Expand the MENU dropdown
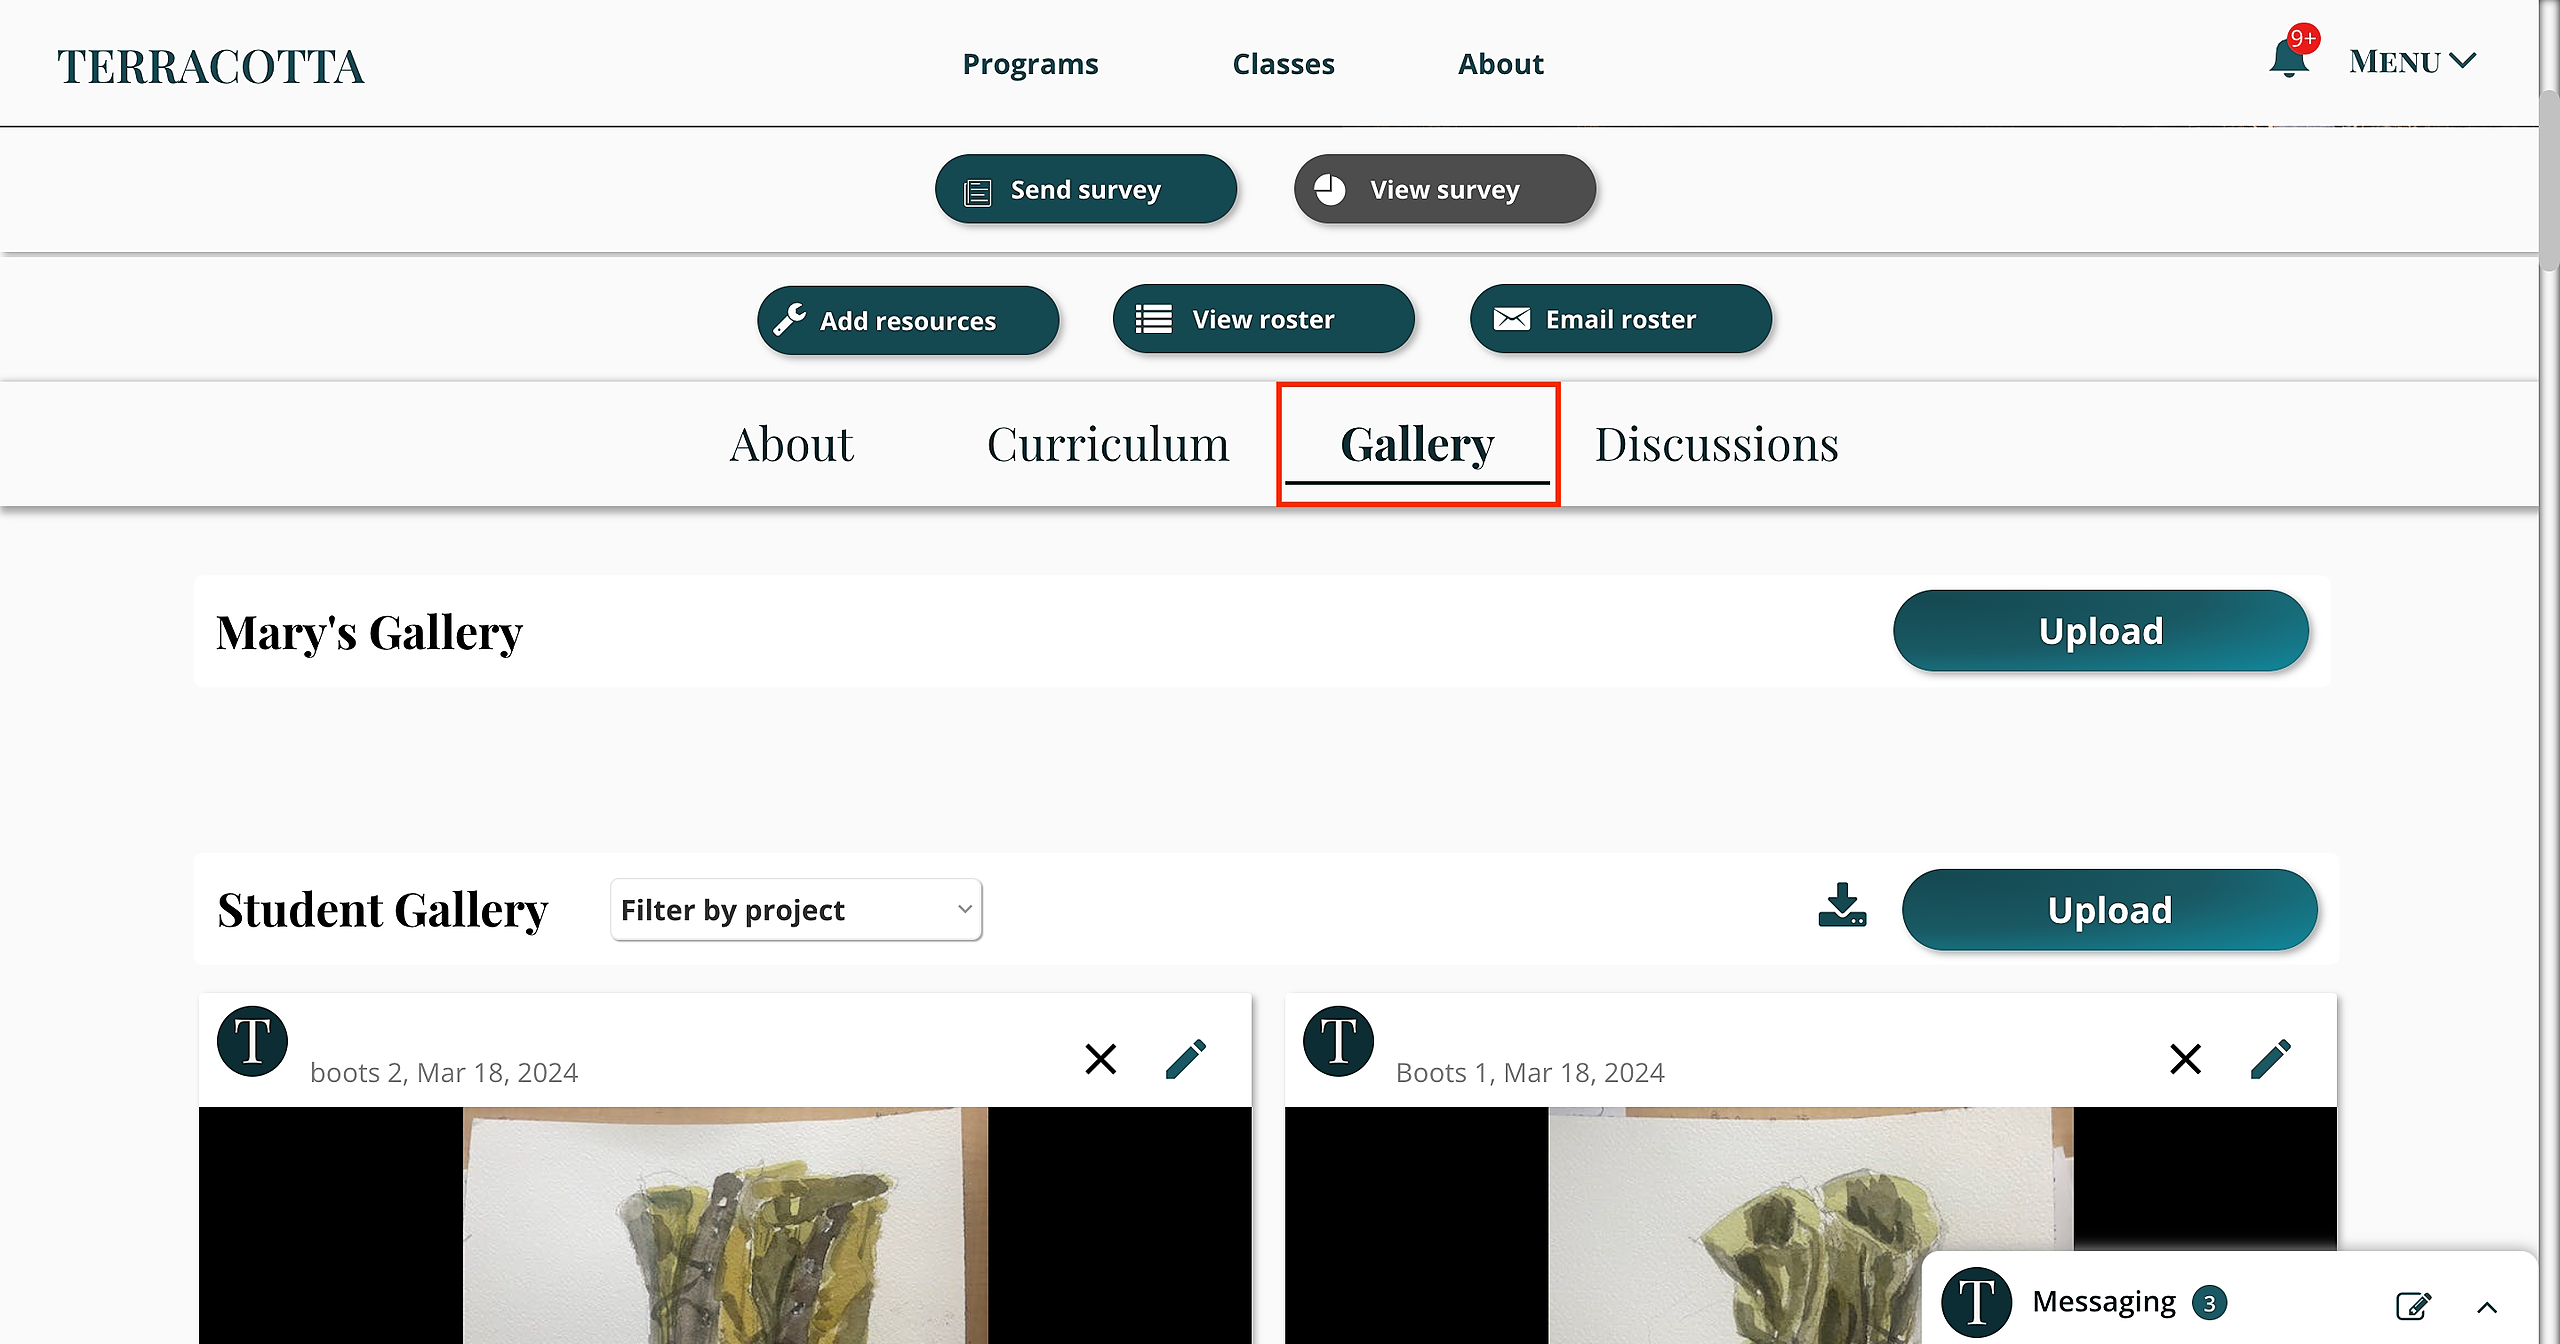Image resolution: width=2560 pixels, height=1344 pixels. [2412, 62]
